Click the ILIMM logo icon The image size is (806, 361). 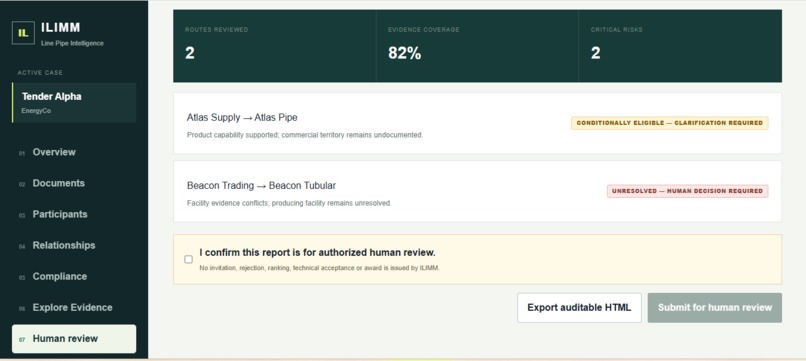point(23,33)
